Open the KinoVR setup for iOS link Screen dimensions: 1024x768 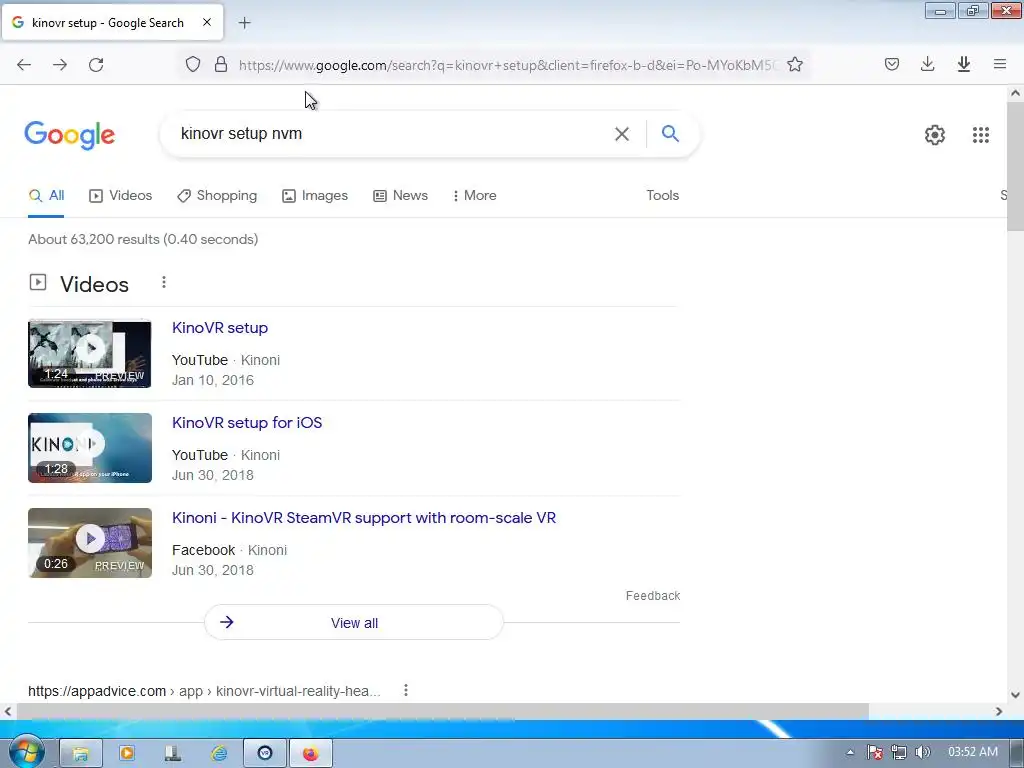coord(247,423)
